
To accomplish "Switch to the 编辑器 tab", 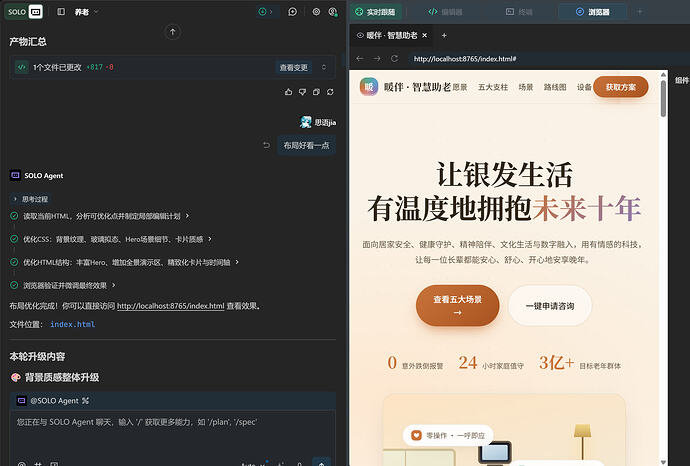I will [x=445, y=12].
